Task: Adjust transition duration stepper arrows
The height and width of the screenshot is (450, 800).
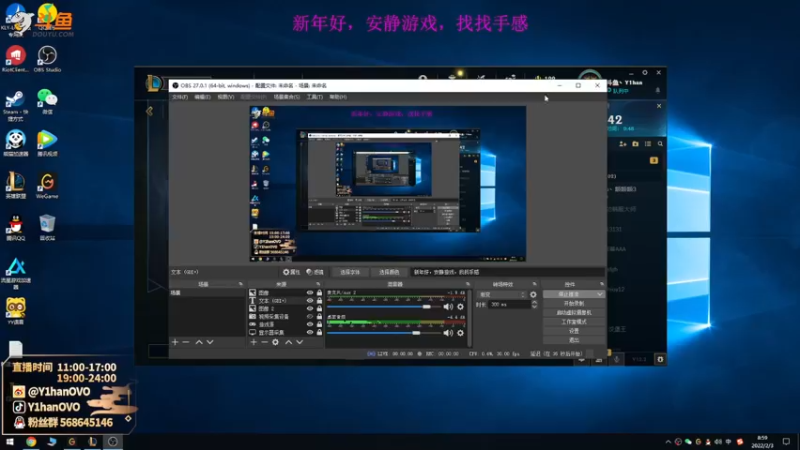Action: click(534, 304)
